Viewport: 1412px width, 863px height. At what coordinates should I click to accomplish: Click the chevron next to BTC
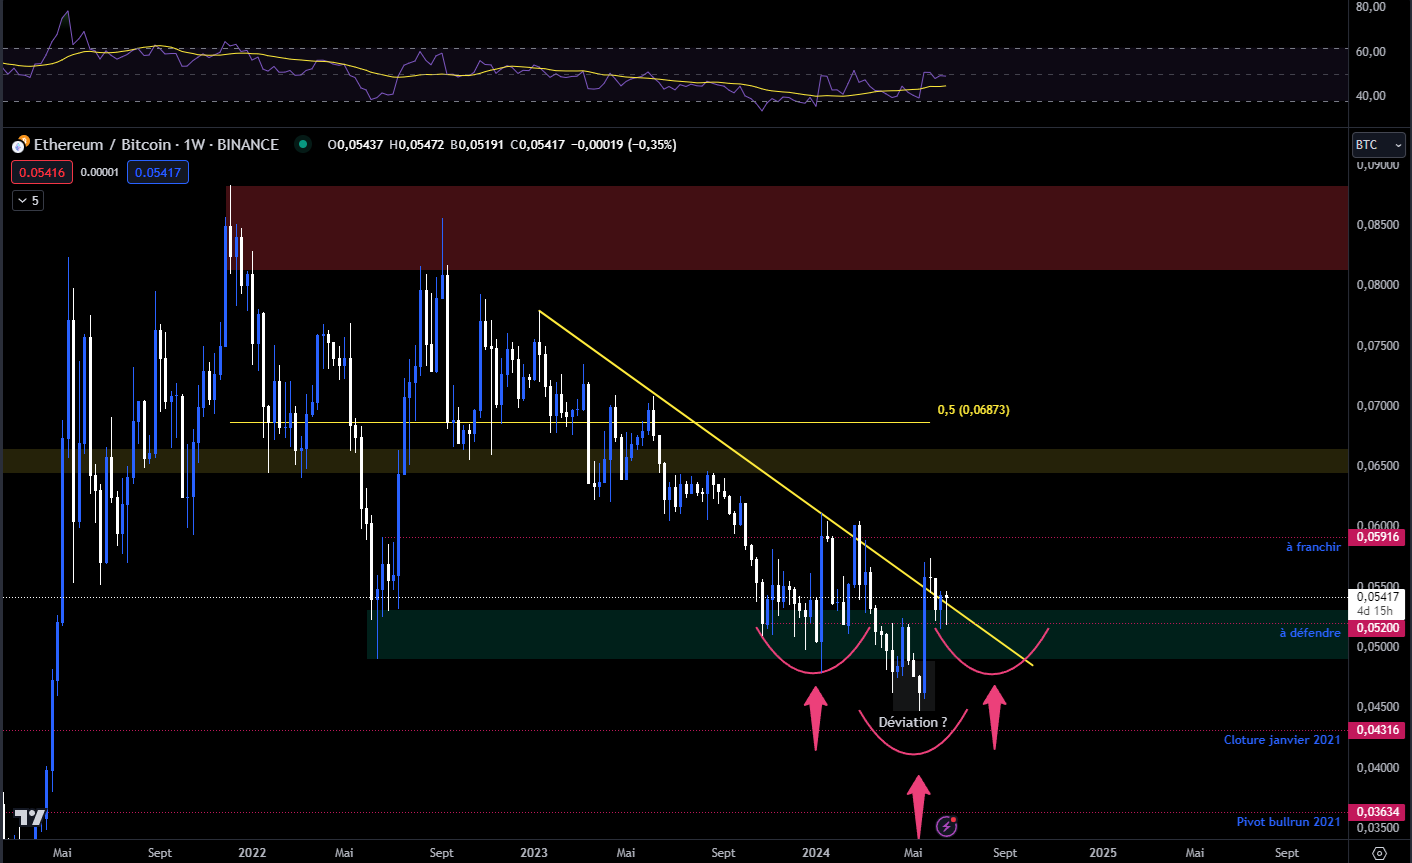coord(1398,144)
